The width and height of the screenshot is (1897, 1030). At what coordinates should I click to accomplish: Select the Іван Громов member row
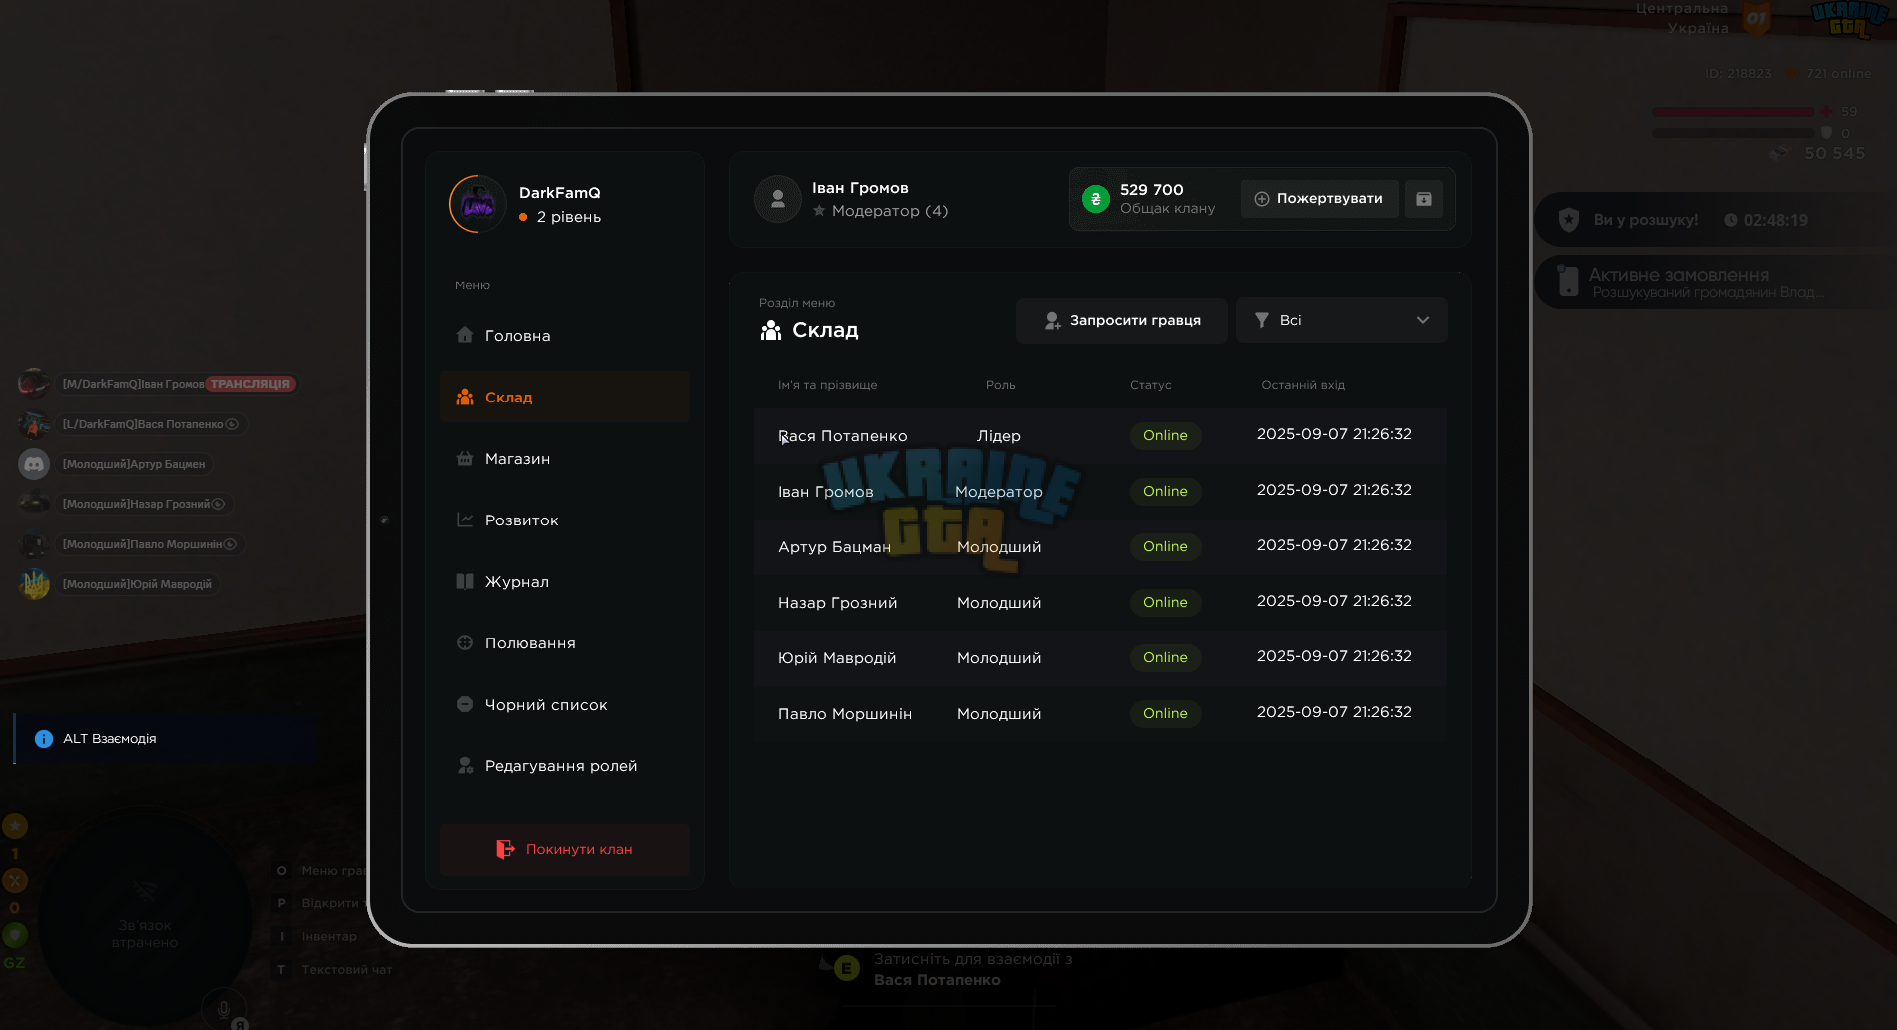[x=1100, y=491]
